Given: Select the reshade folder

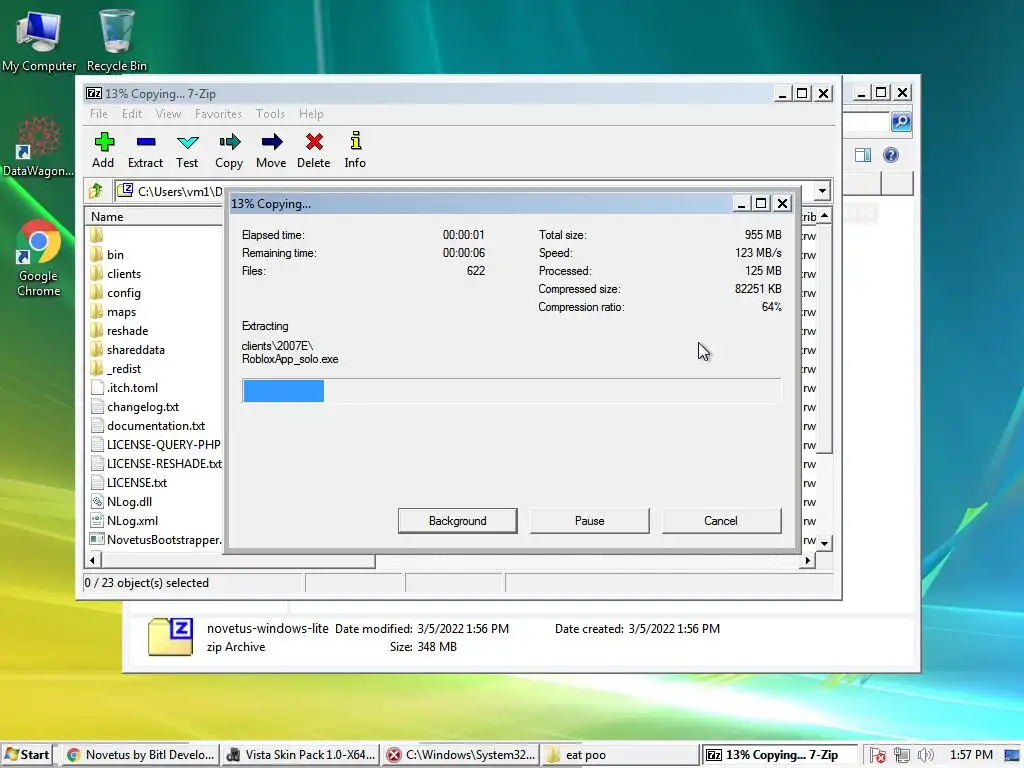Looking at the screenshot, I should coord(127,330).
